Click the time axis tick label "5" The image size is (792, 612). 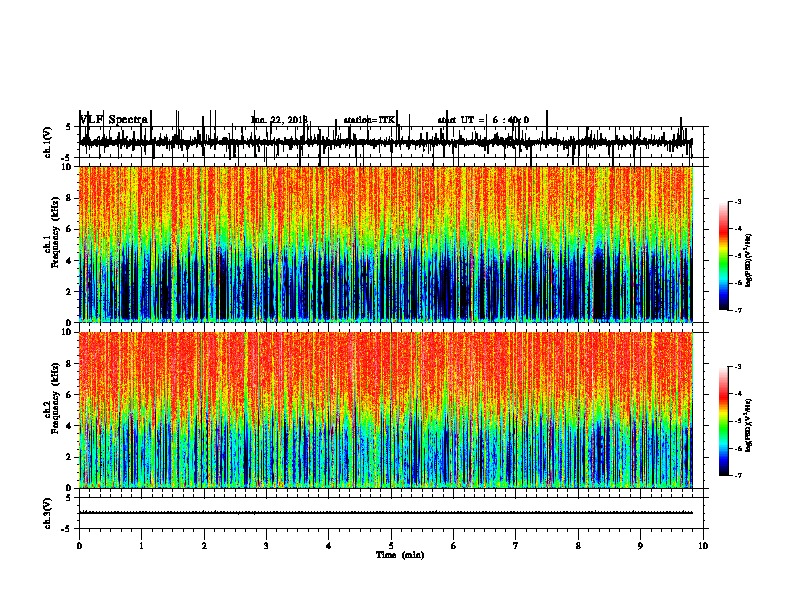pos(391,546)
